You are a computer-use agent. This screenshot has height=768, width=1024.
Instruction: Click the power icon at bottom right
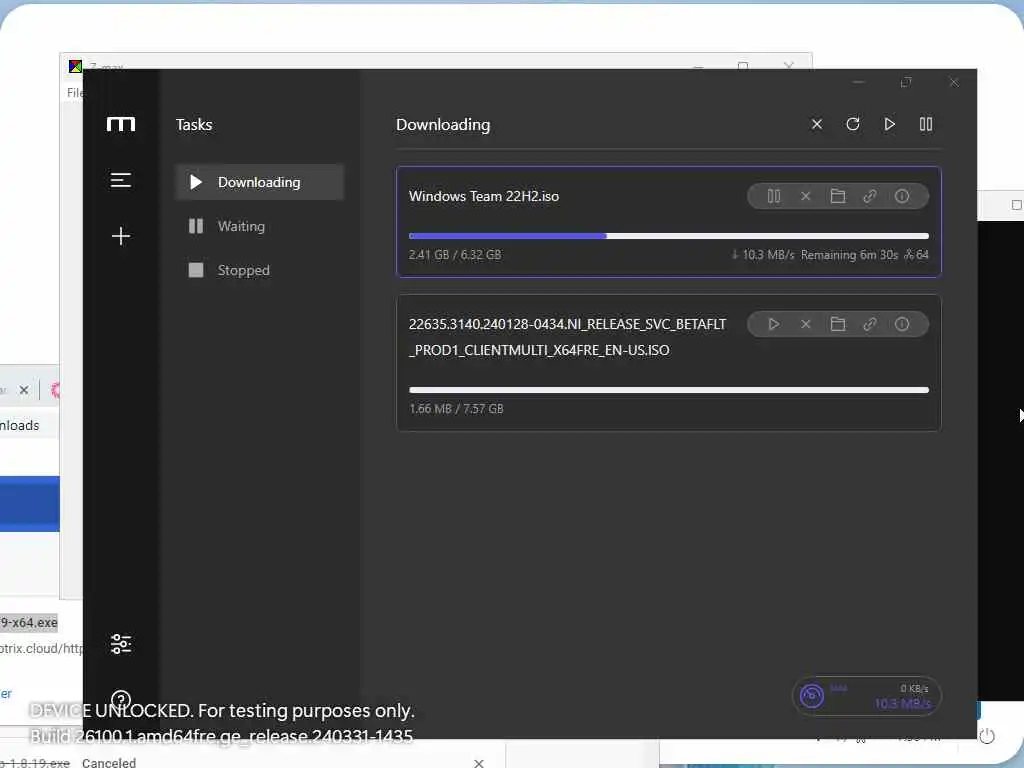987,737
